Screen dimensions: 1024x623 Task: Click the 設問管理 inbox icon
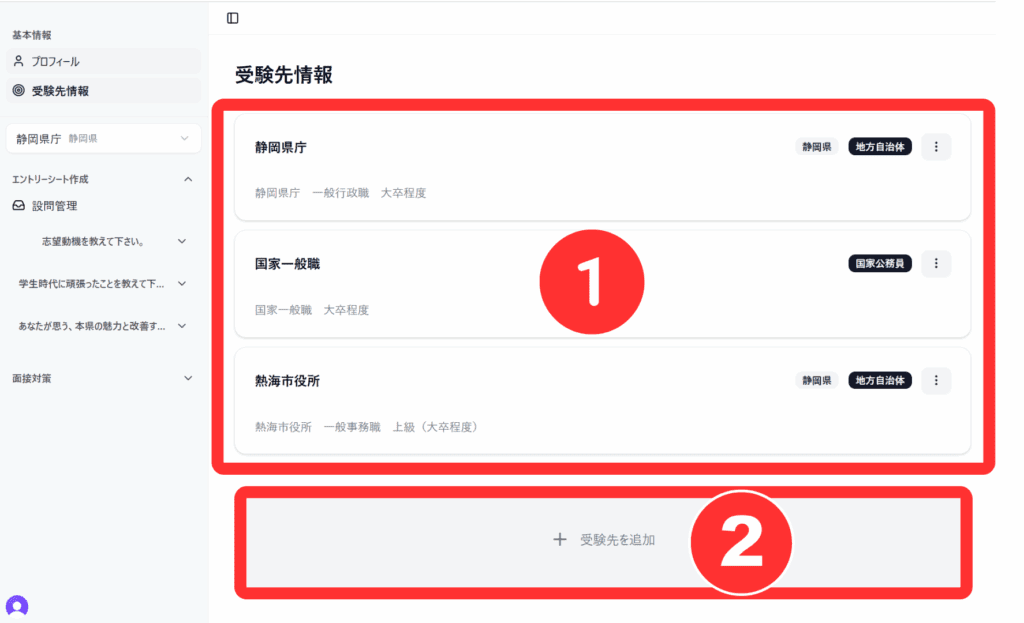(18, 206)
